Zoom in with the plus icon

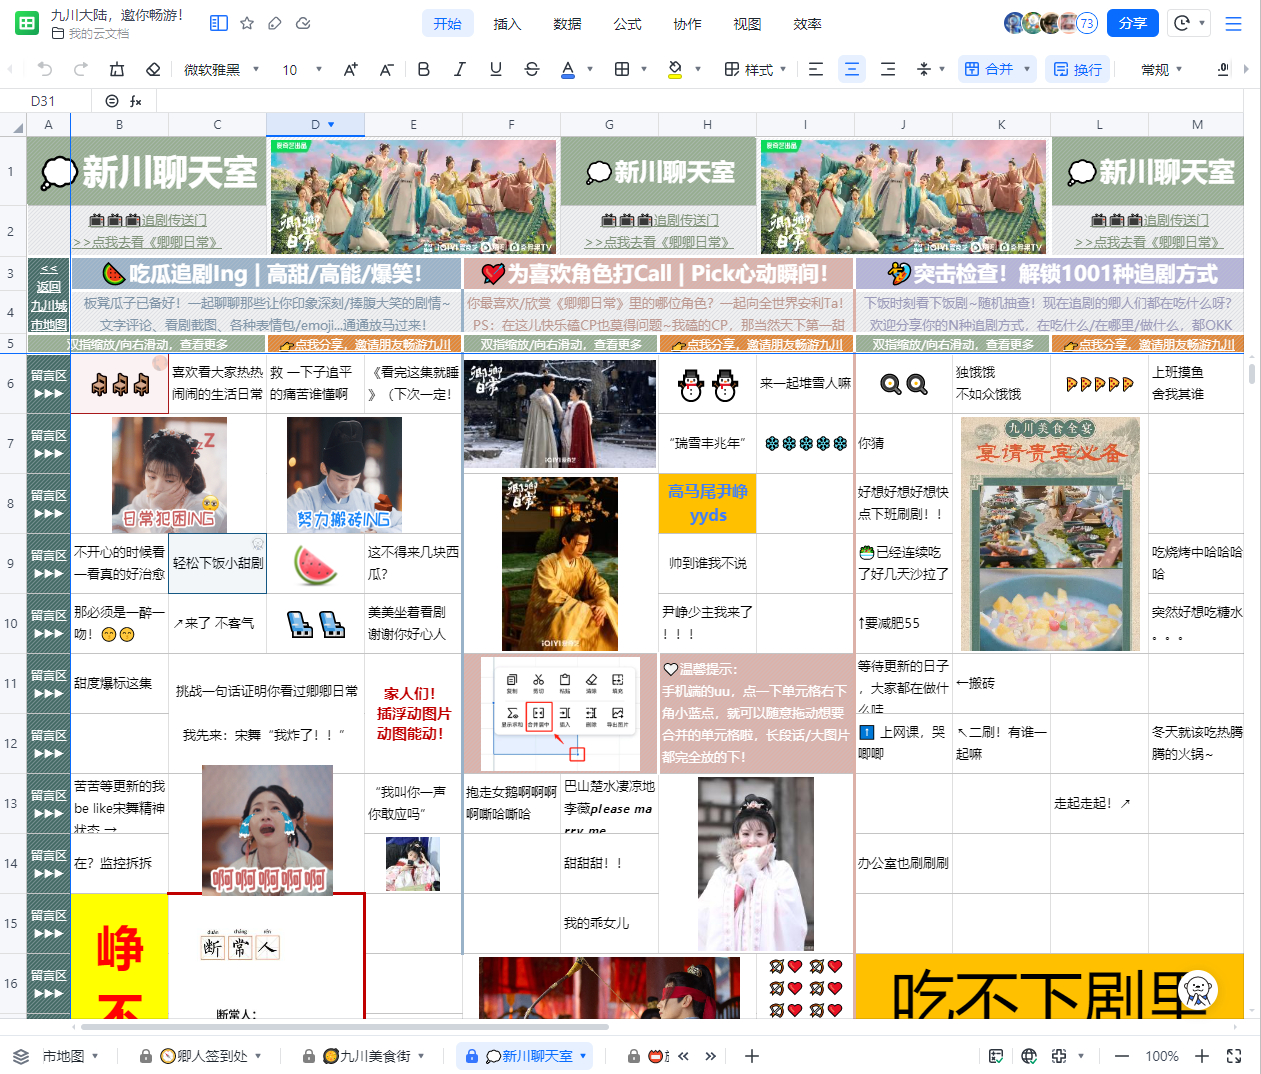tap(1202, 1056)
